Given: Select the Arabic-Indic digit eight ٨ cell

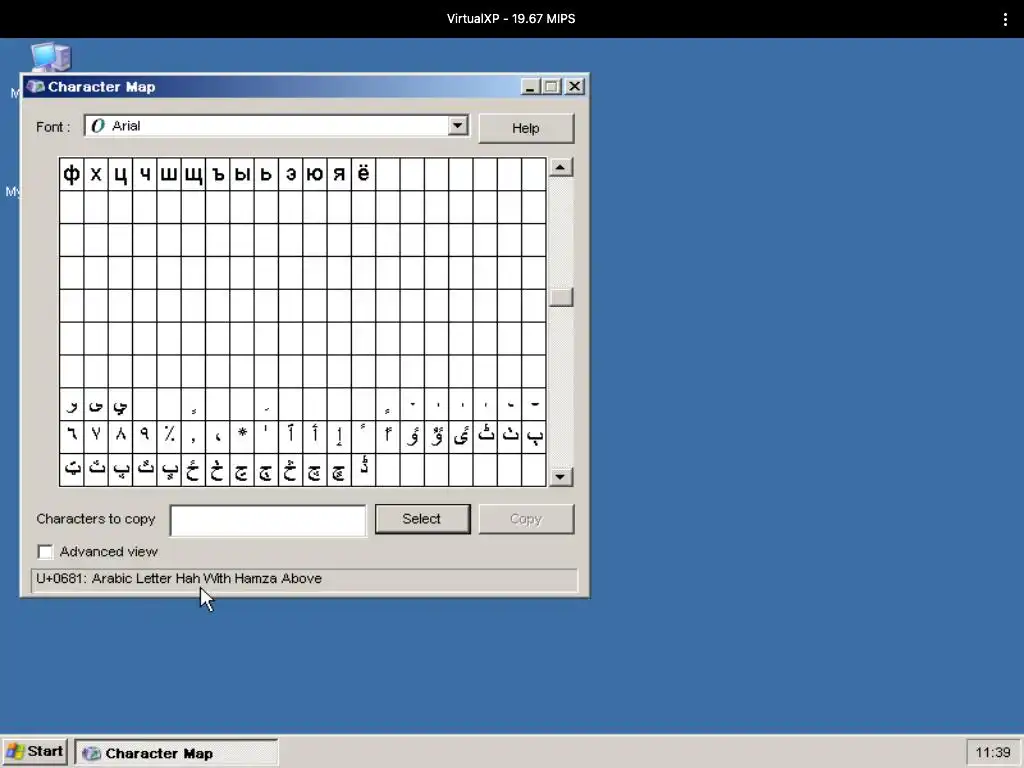Looking at the screenshot, I should tap(120, 437).
